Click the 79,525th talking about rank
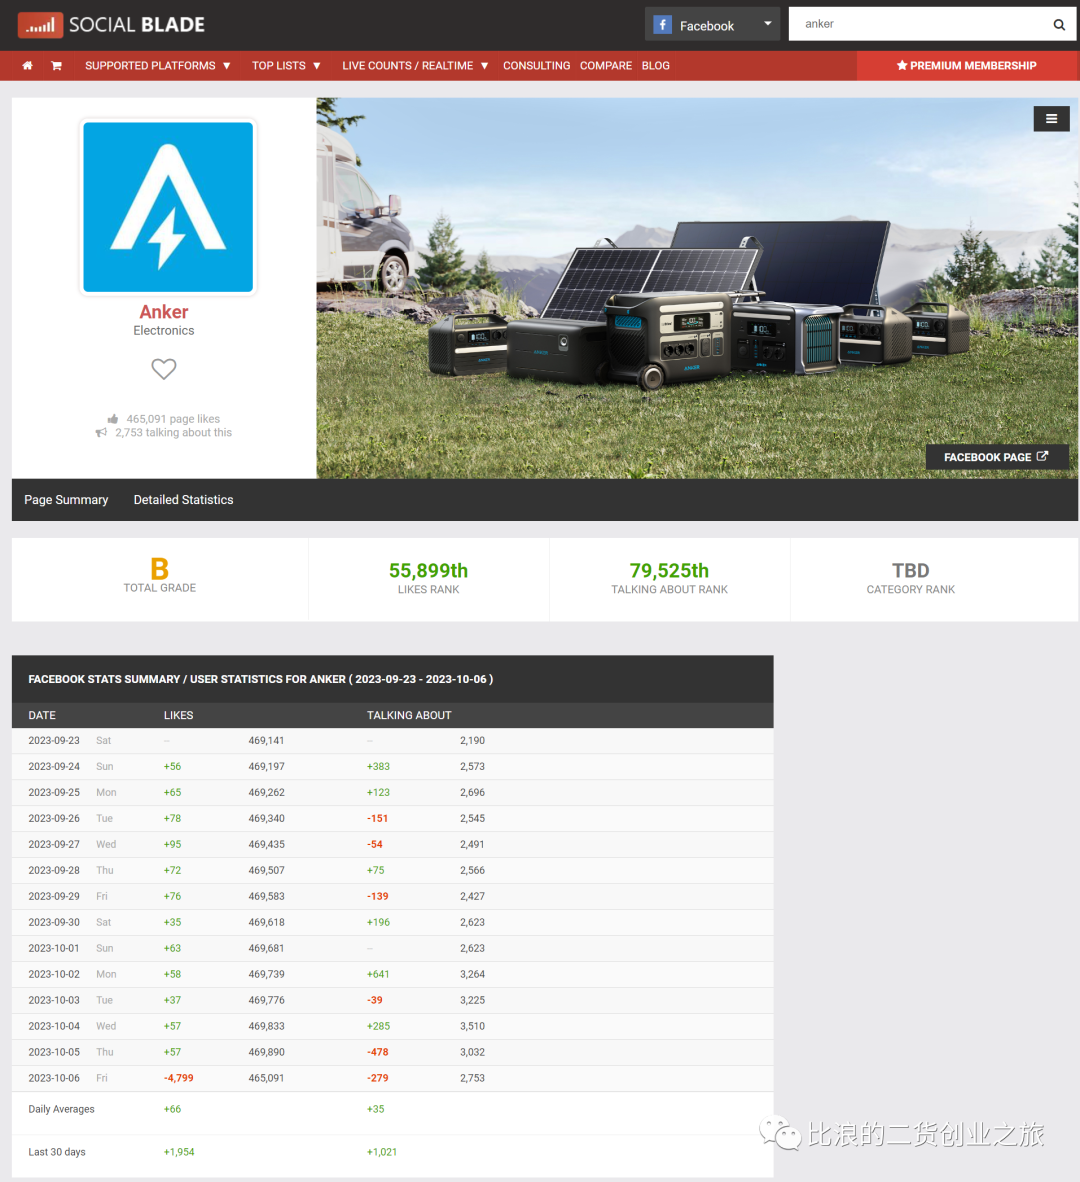 point(669,571)
